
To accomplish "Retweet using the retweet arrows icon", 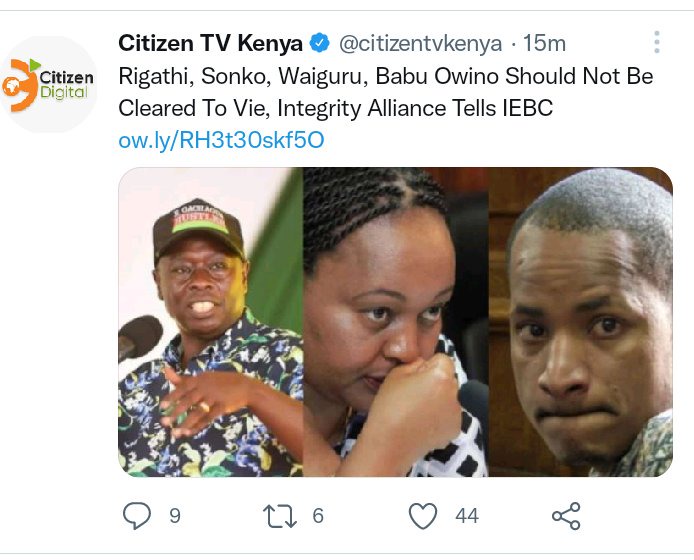I will click(280, 516).
